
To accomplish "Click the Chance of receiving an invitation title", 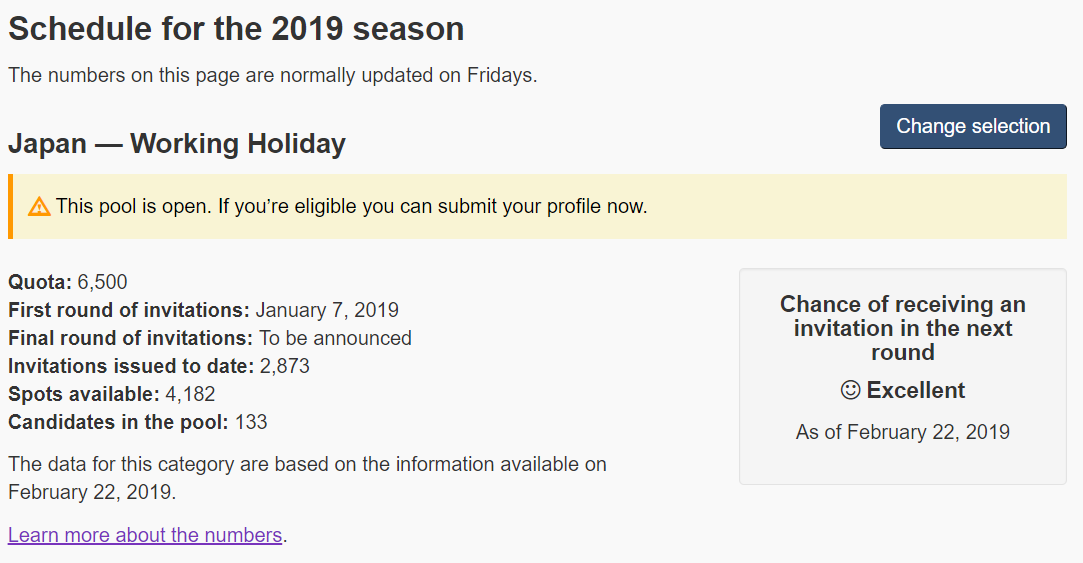I will click(x=903, y=328).
